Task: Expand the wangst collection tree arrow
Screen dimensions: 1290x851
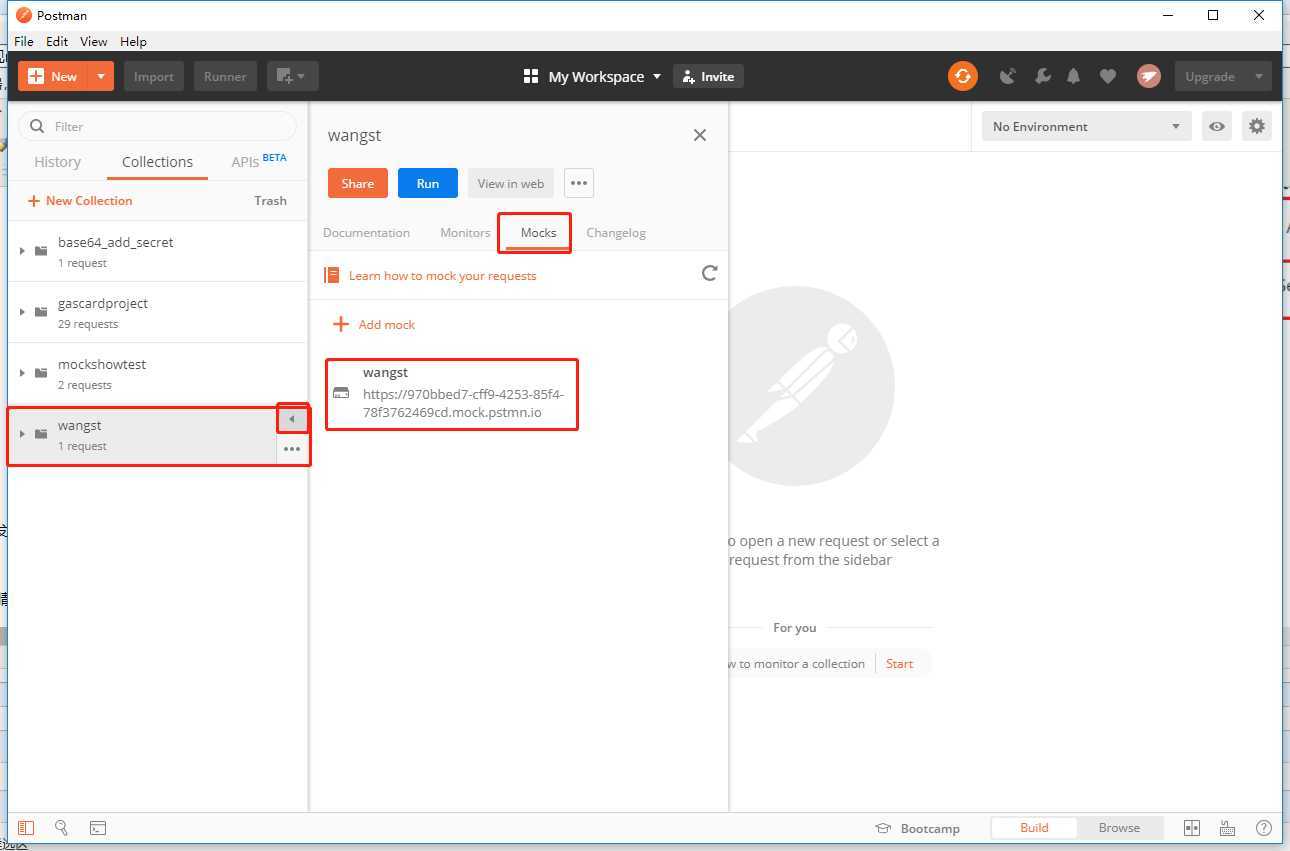Action: click(x=22, y=434)
